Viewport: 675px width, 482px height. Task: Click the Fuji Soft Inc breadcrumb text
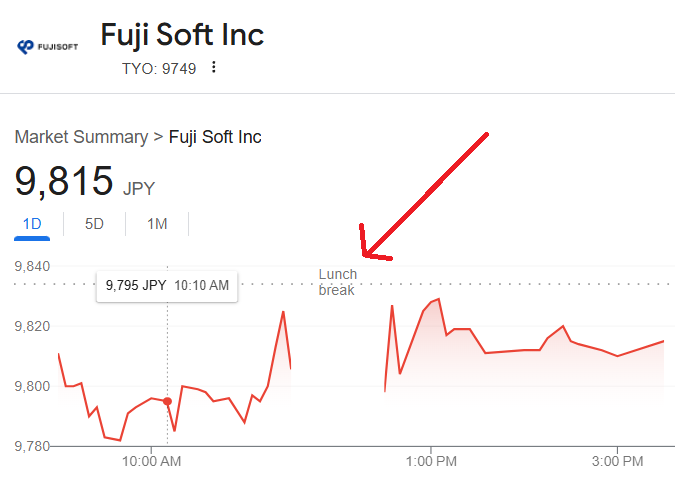tap(215, 137)
